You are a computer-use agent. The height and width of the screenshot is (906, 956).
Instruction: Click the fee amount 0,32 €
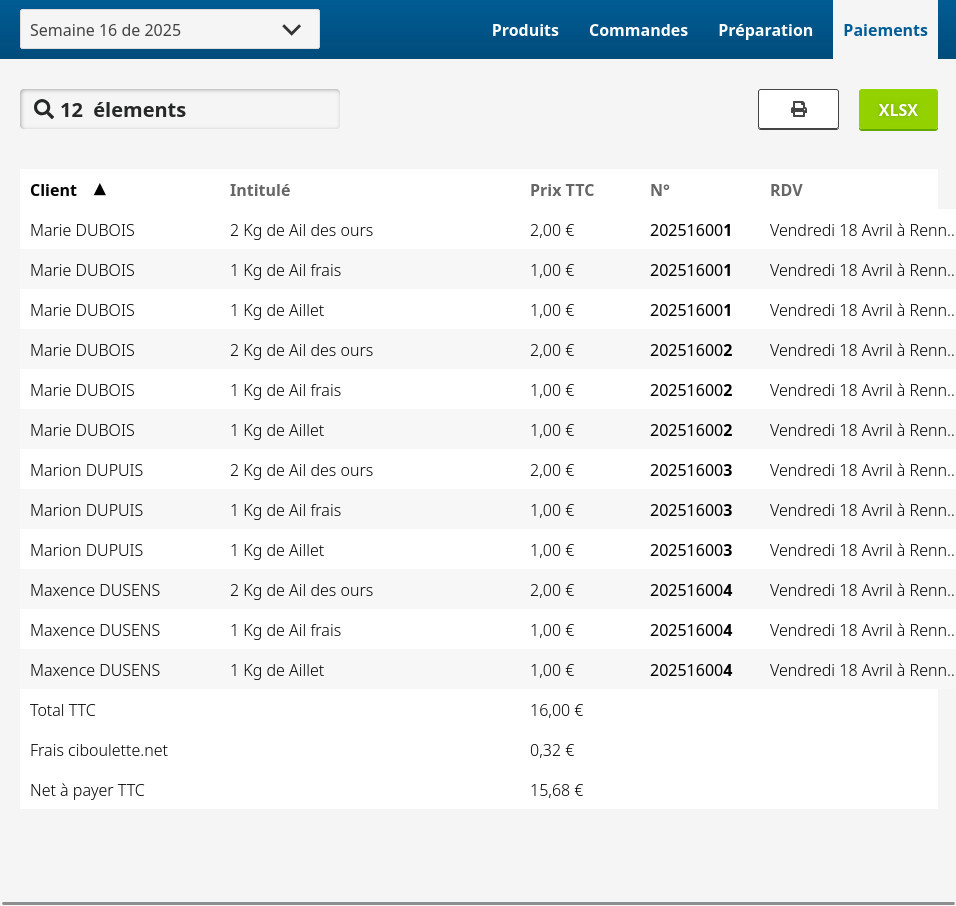coord(552,751)
